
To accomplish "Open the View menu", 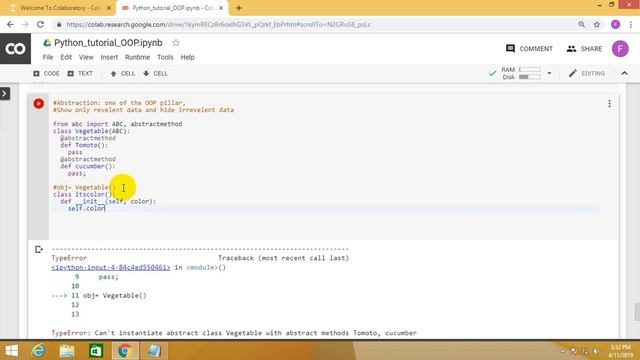I will click(86, 57).
